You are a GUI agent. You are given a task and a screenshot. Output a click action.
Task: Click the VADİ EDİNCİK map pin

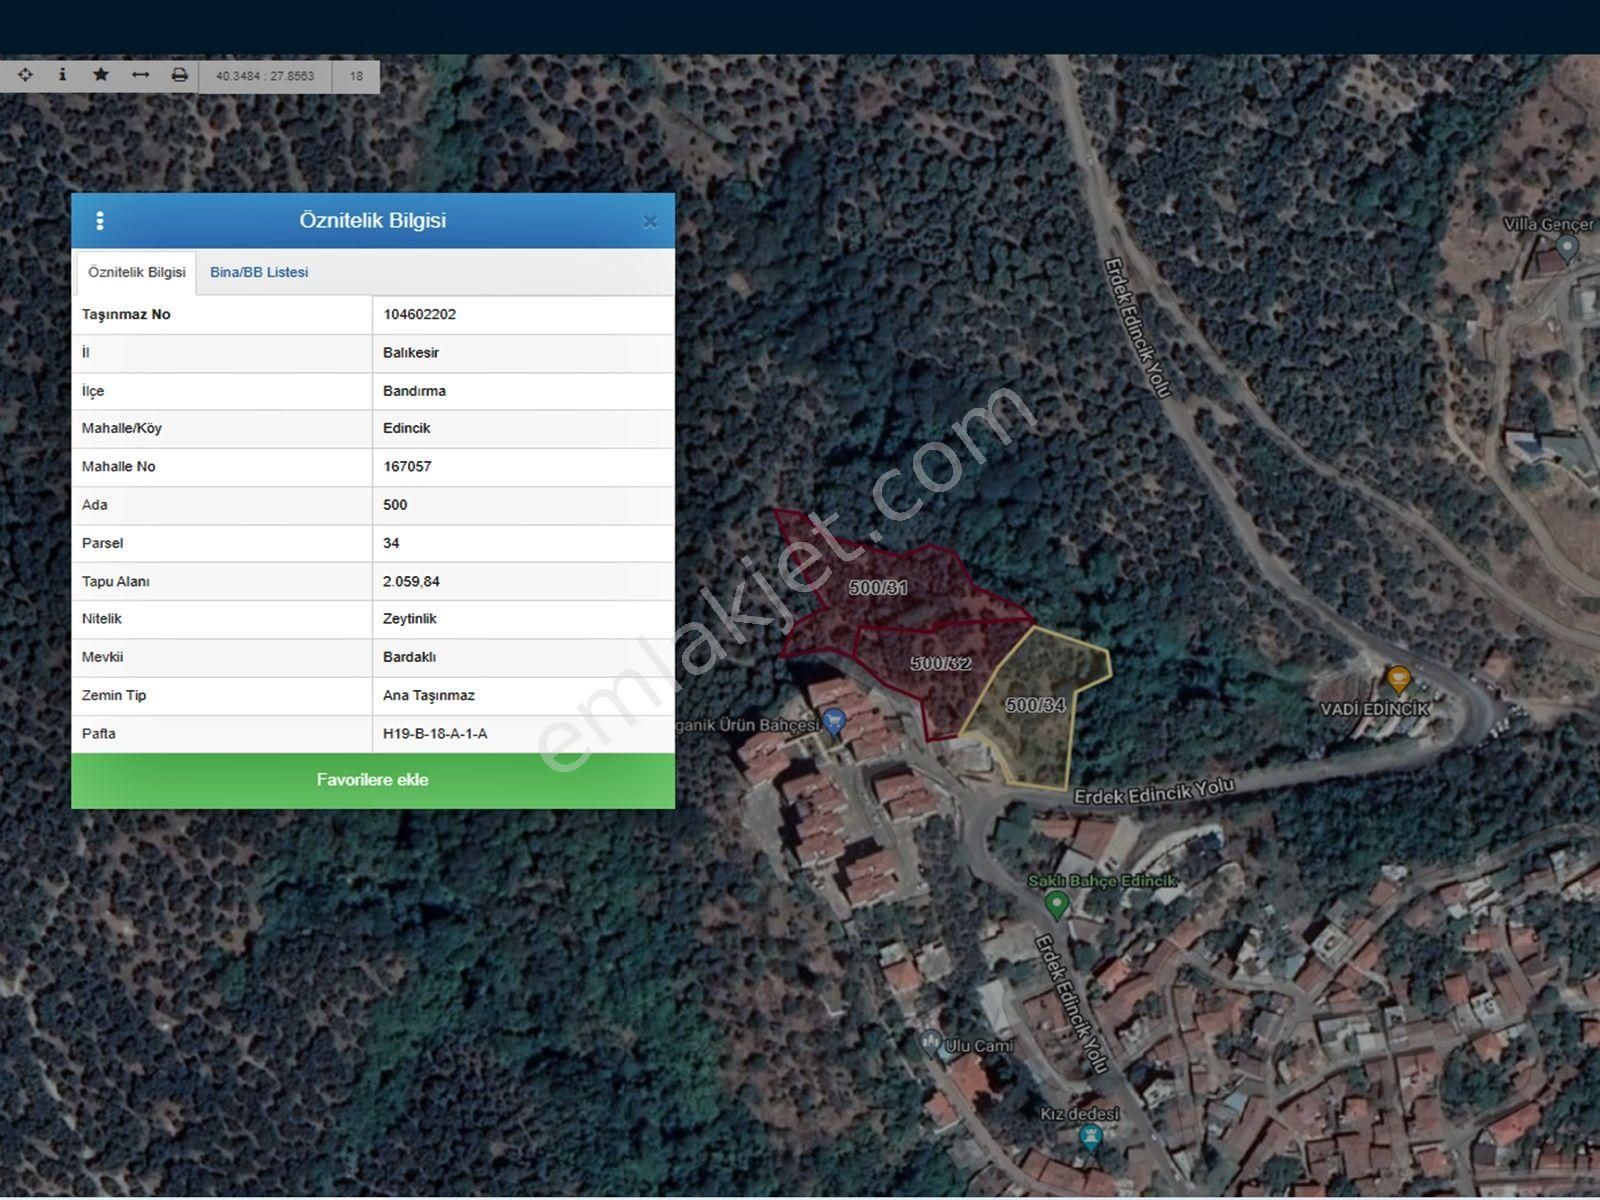(1398, 681)
